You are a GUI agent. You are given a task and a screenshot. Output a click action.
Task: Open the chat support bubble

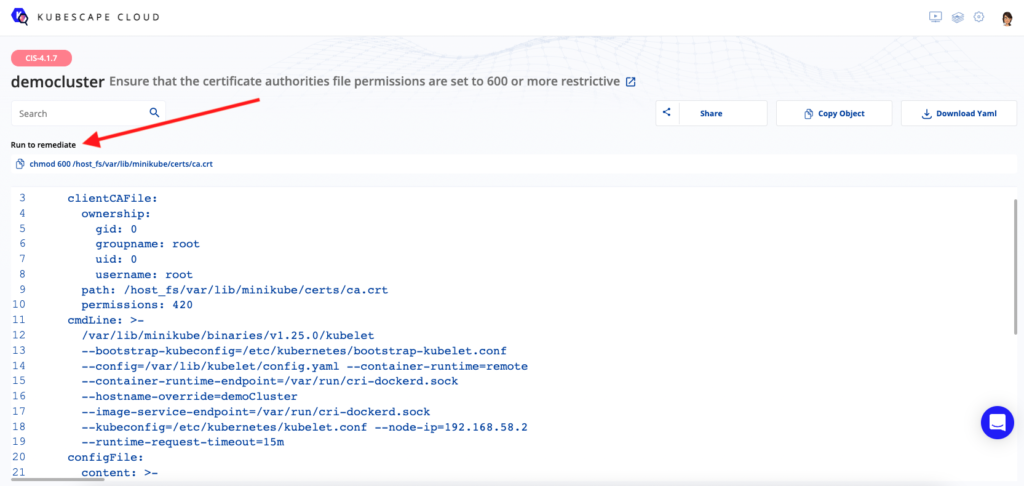[x=997, y=422]
